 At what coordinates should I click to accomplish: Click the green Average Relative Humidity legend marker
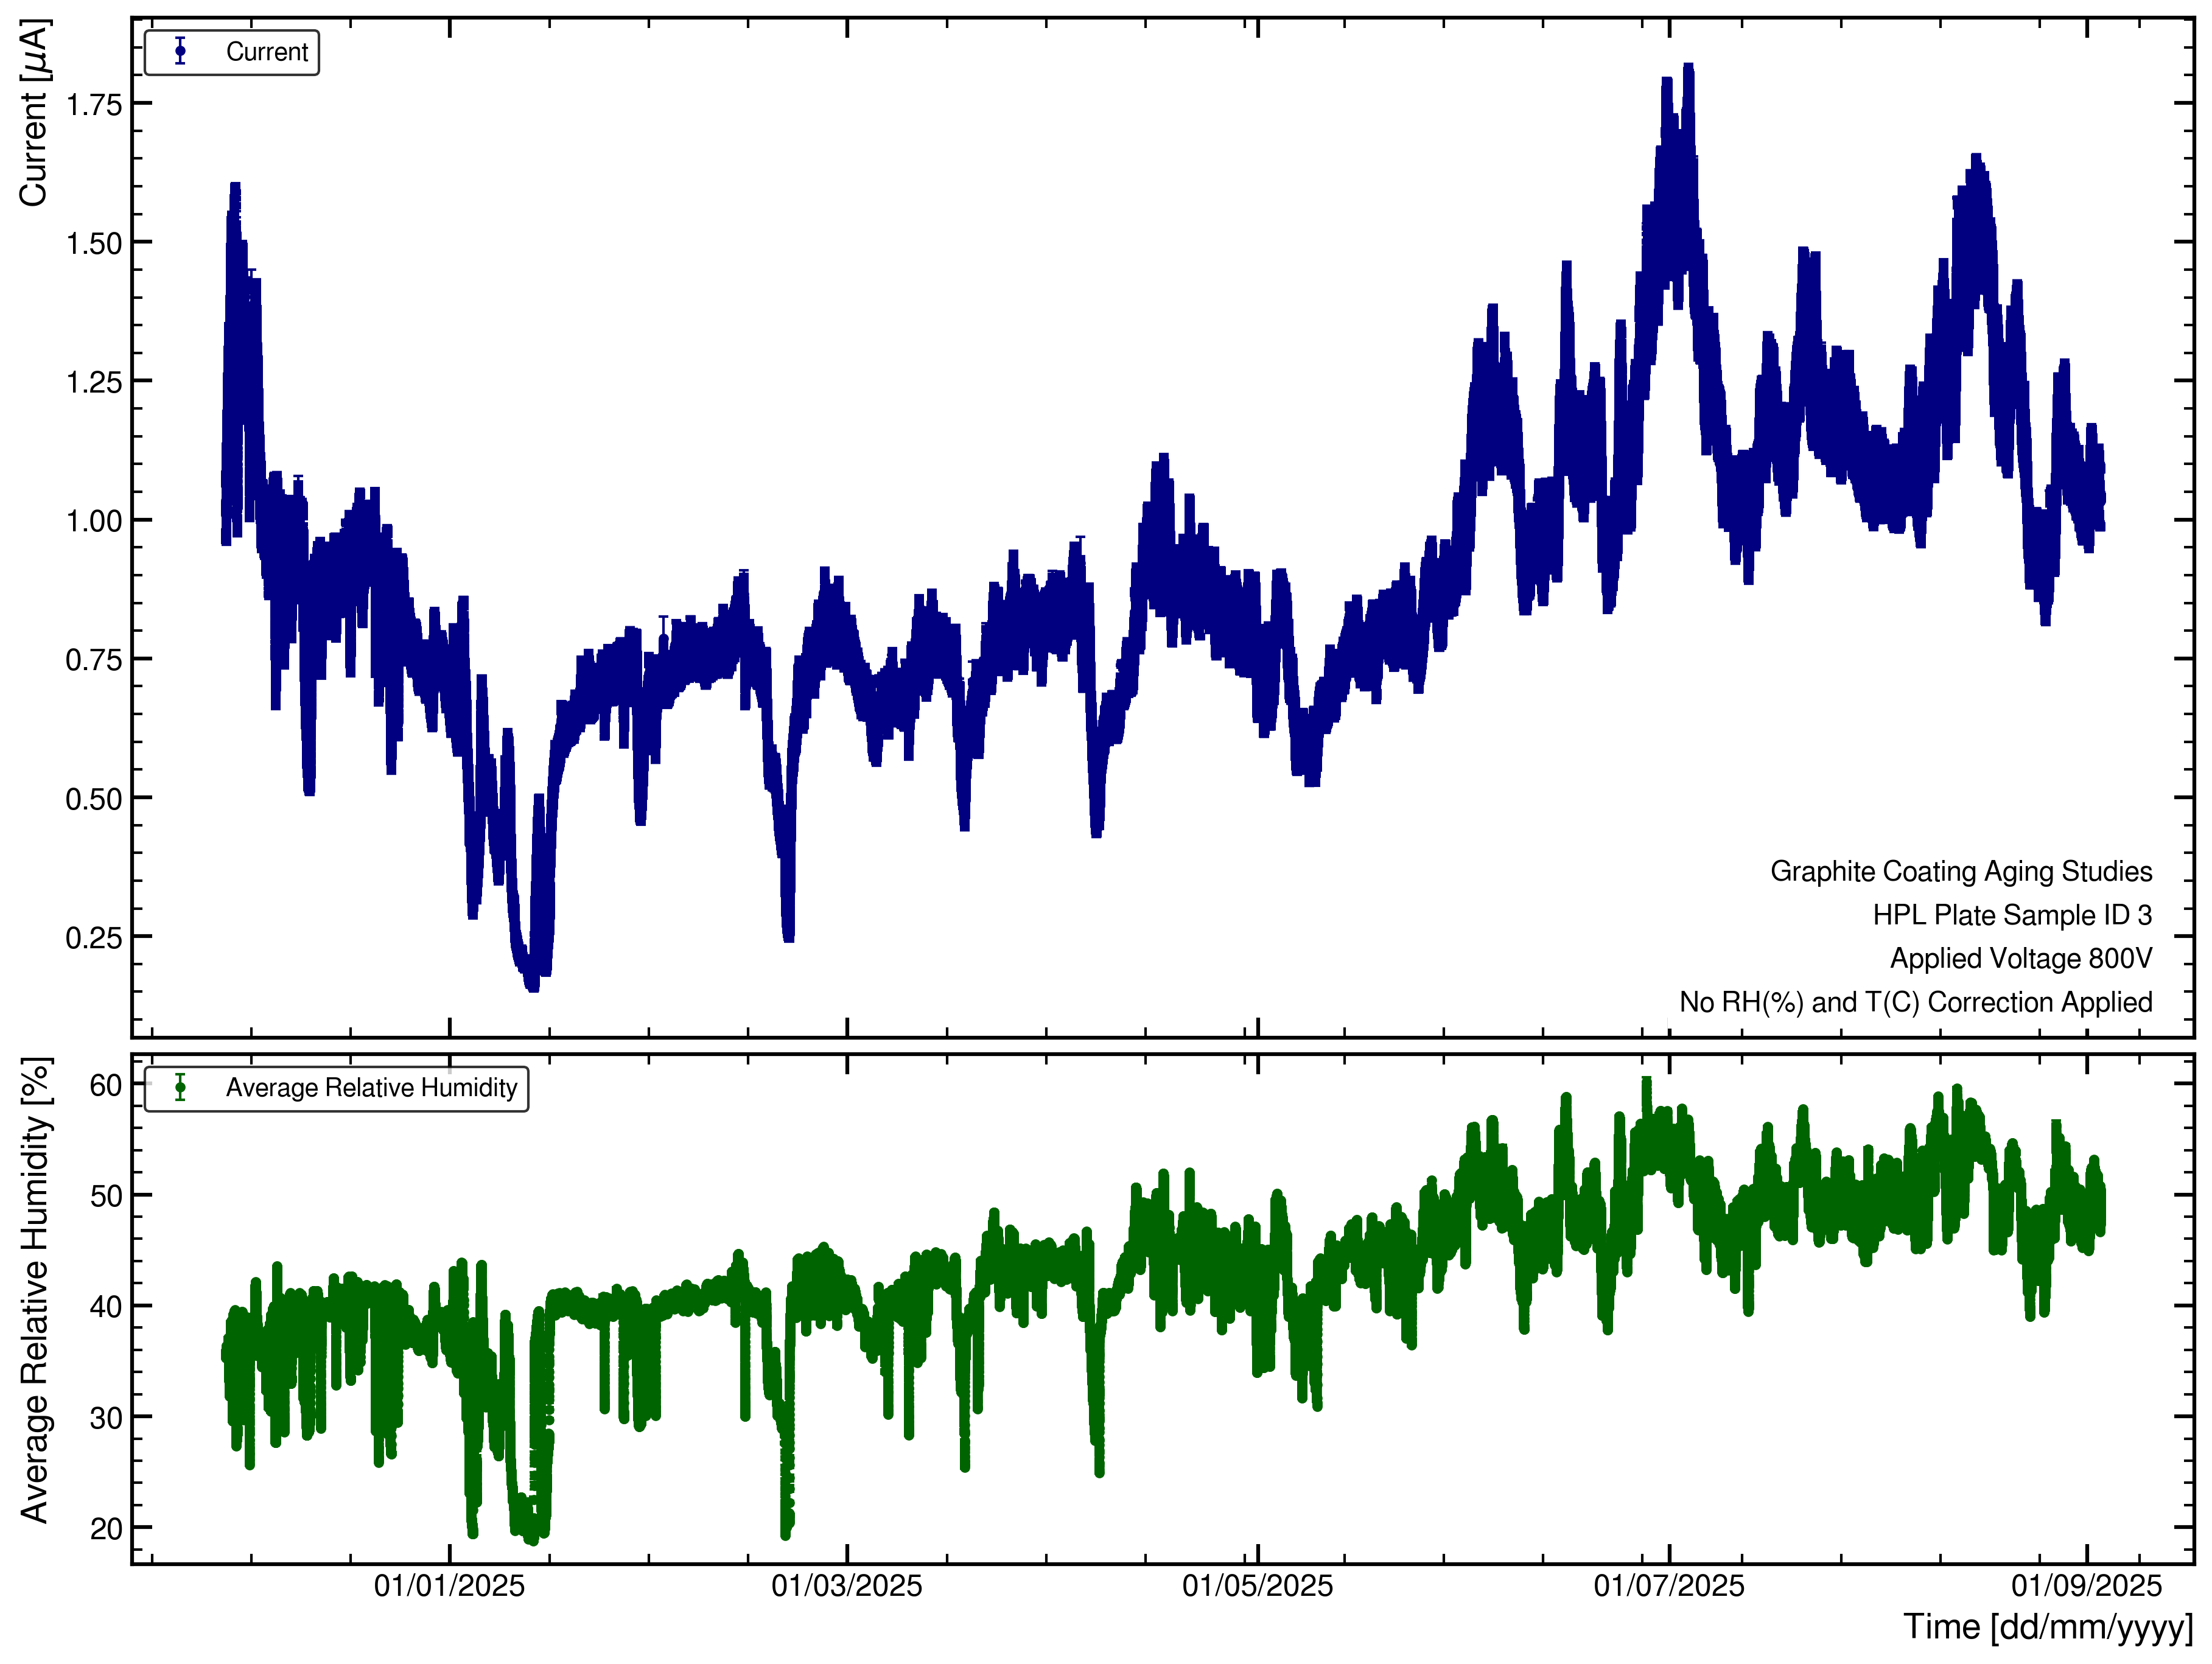point(180,1087)
